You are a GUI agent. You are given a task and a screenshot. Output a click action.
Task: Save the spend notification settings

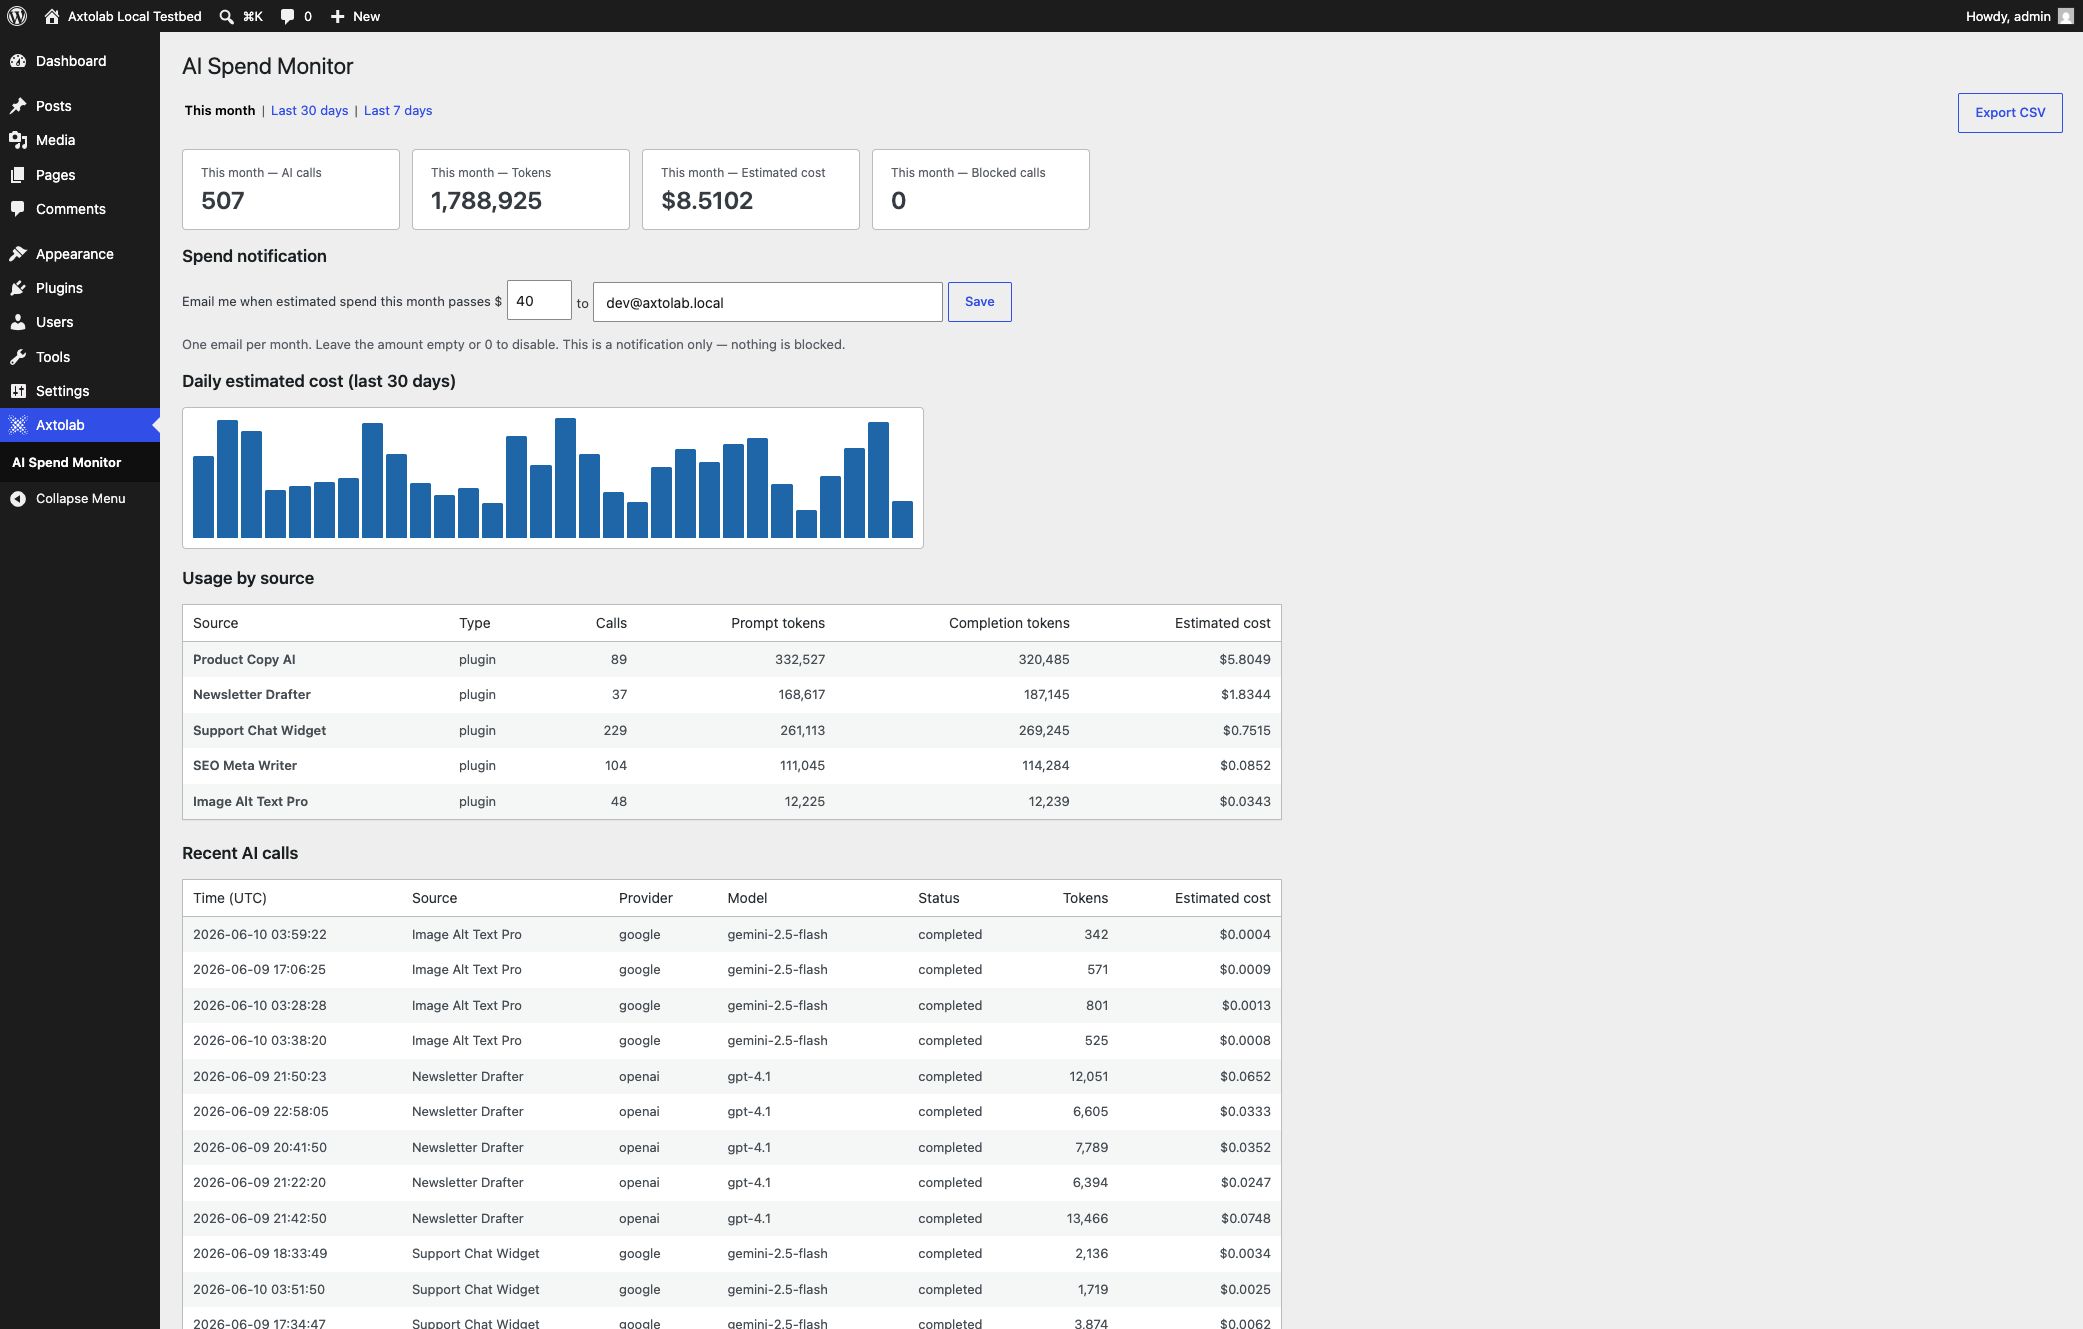[x=979, y=302]
